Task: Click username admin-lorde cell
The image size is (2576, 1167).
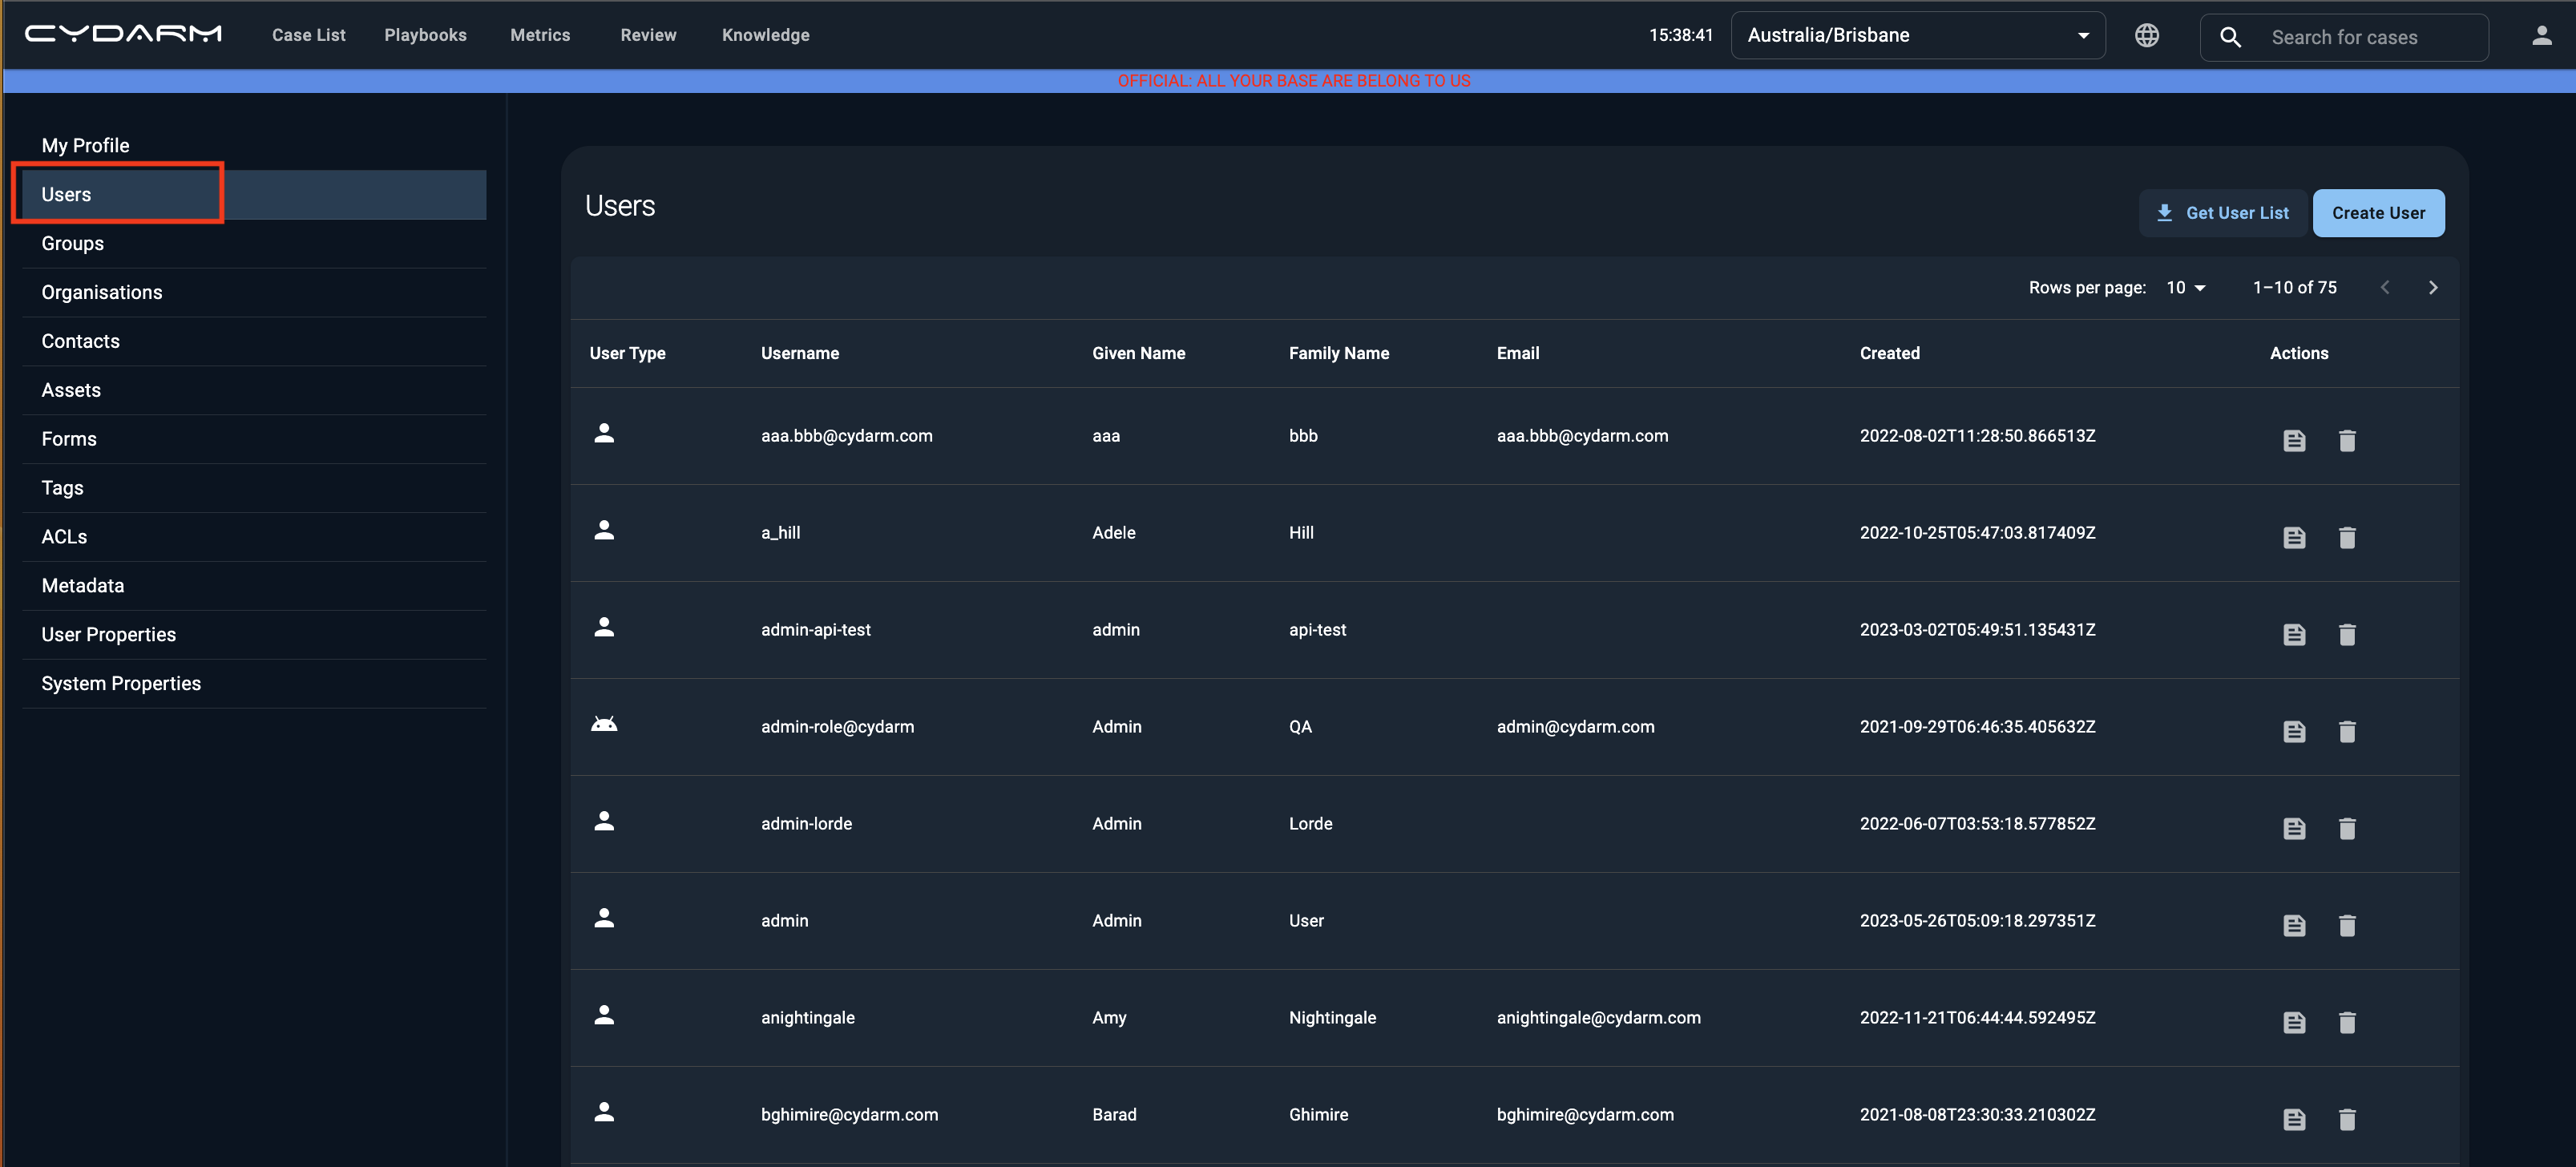Action: (806, 824)
